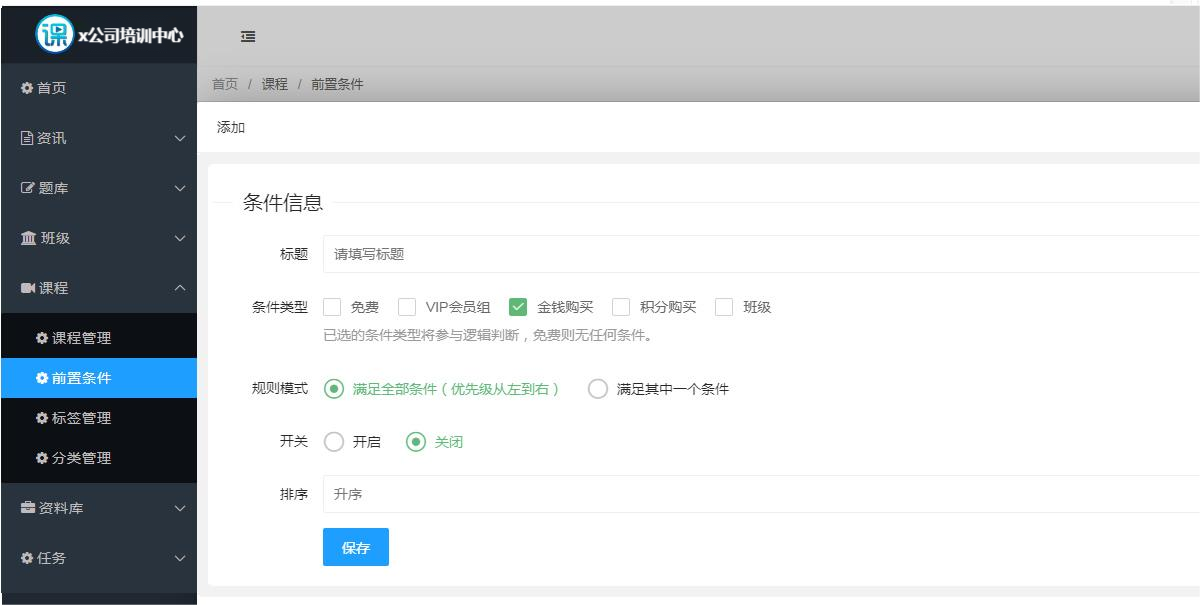1200x605 pixels.
Task: Click the 标题 input field
Action: 760,254
